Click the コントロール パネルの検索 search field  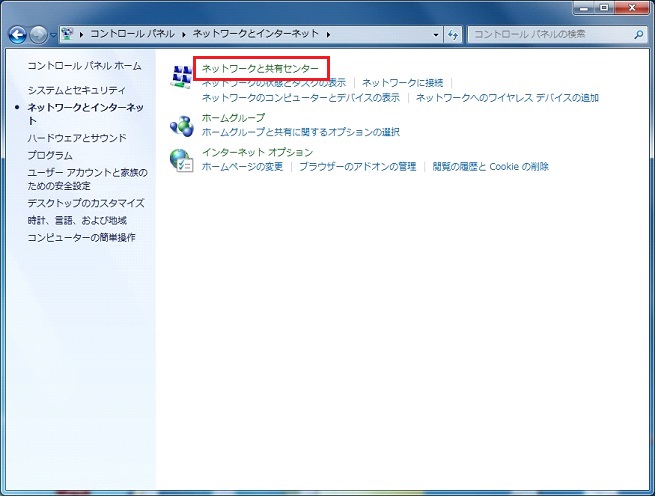tap(548, 34)
